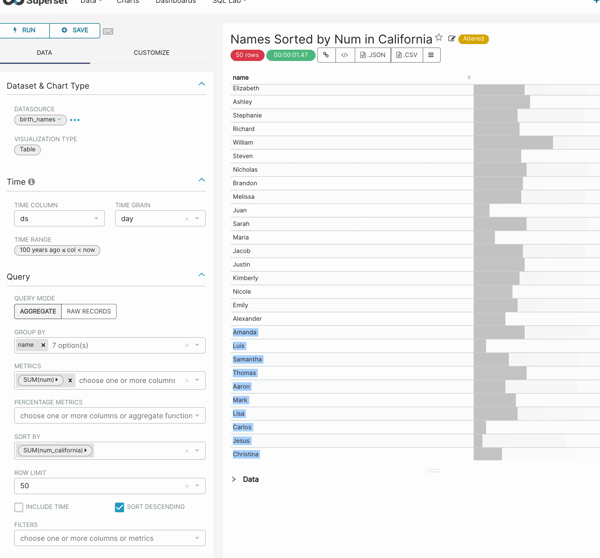Viewport: 600px width, 558px height.
Task: Expand the SUM(num) metric arrow
Action: [57, 380]
